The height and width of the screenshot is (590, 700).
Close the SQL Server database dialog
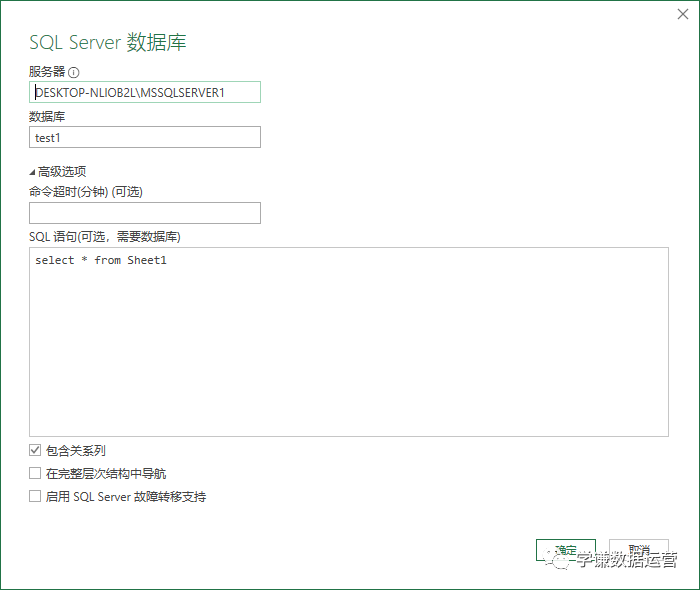click(683, 14)
